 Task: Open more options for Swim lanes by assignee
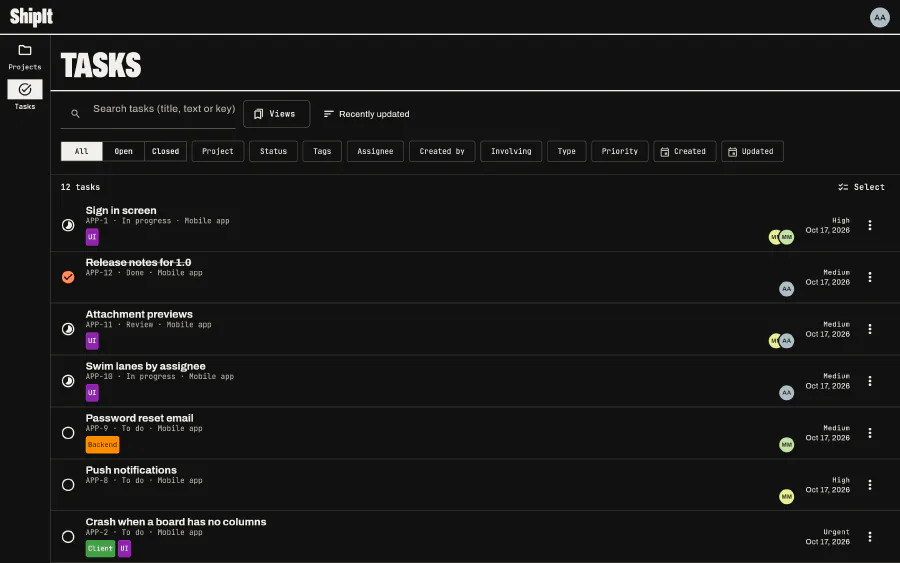pos(870,381)
